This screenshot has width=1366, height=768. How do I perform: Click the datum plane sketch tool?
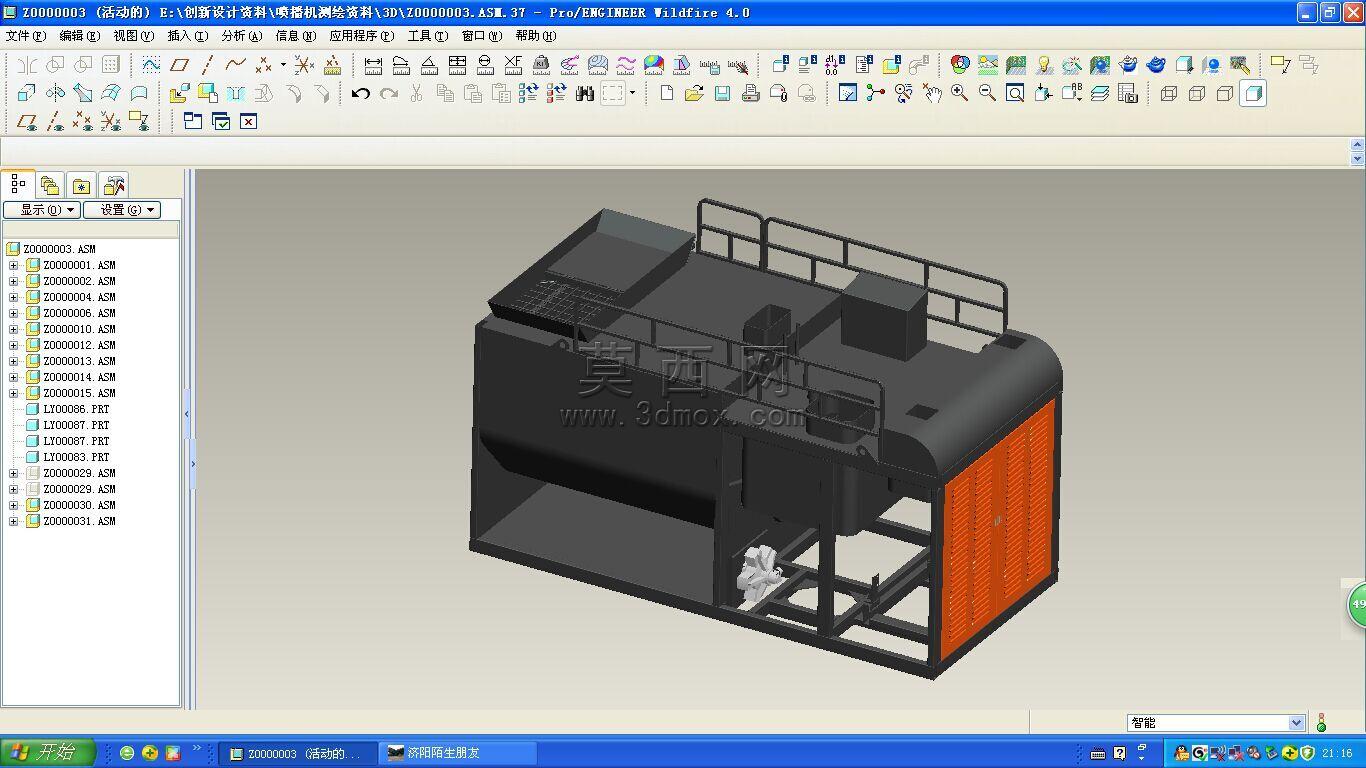click(x=179, y=65)
